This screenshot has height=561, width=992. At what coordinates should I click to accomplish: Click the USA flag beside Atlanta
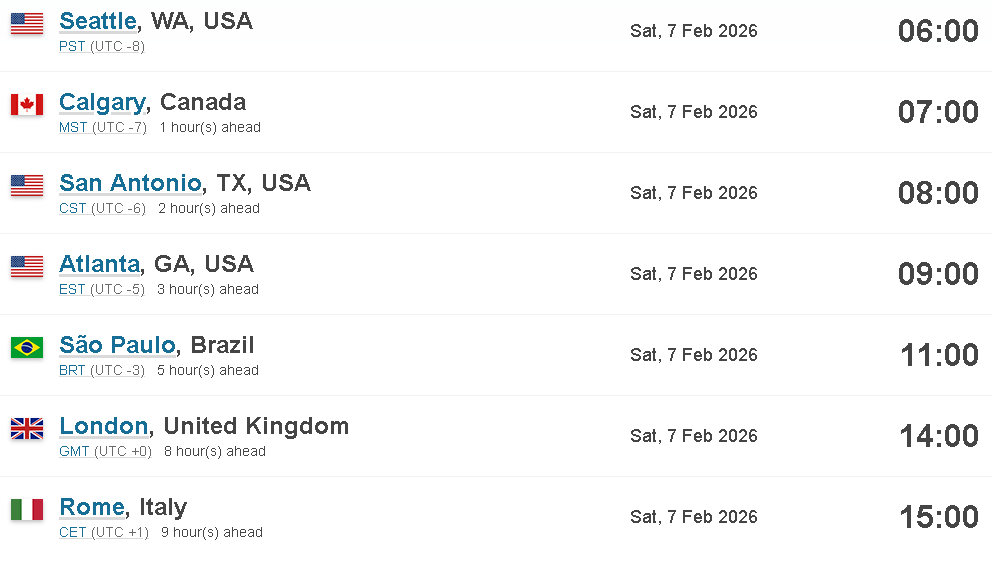point(27,266)
